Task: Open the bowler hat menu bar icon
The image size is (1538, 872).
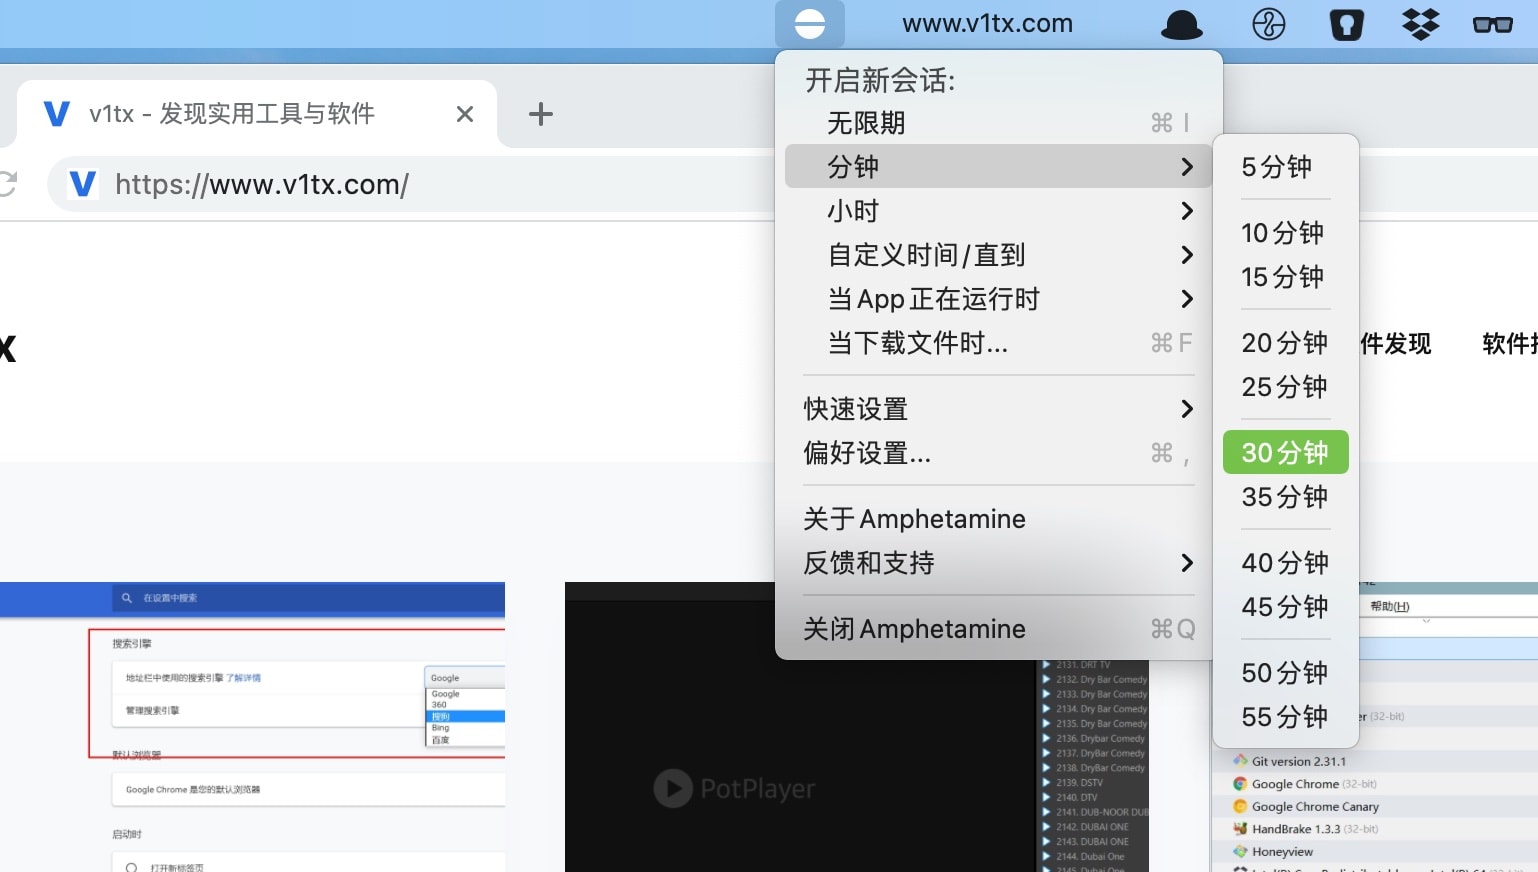Action: coord(1182,25)
